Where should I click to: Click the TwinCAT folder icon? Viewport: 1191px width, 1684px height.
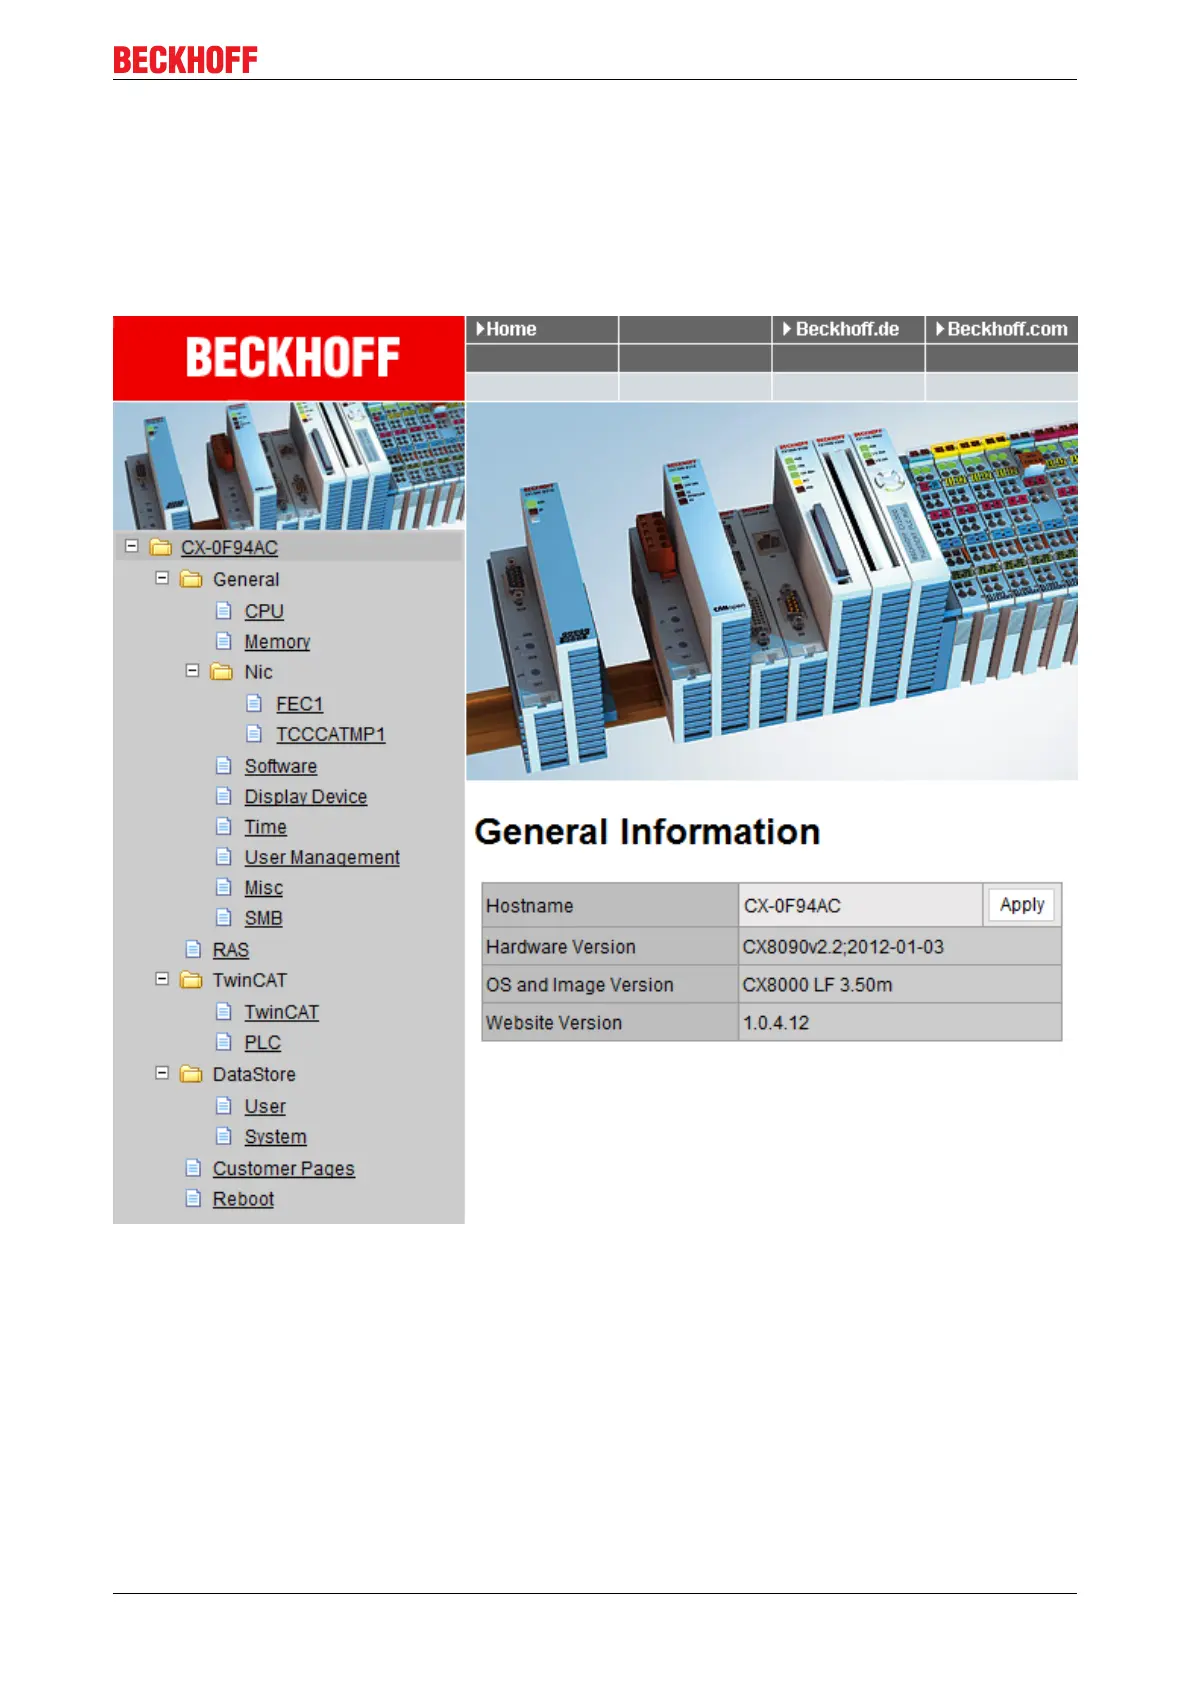click(x=191, y=980)
